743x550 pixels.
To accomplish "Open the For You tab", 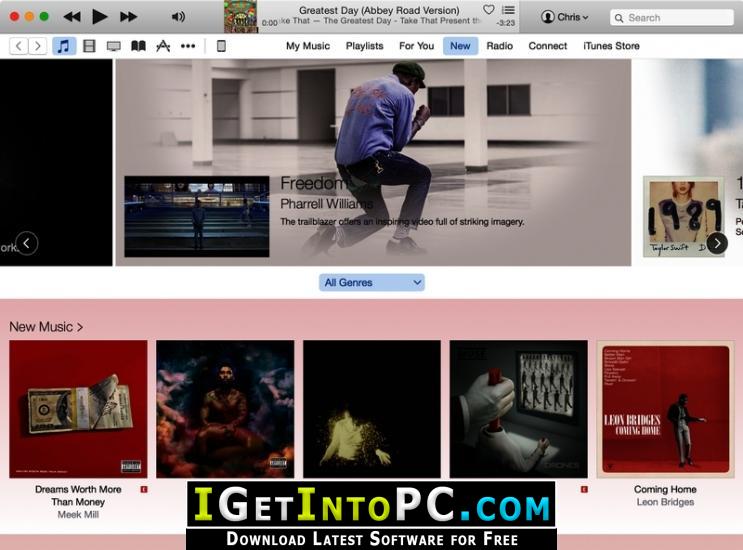I will click(417, 46).
